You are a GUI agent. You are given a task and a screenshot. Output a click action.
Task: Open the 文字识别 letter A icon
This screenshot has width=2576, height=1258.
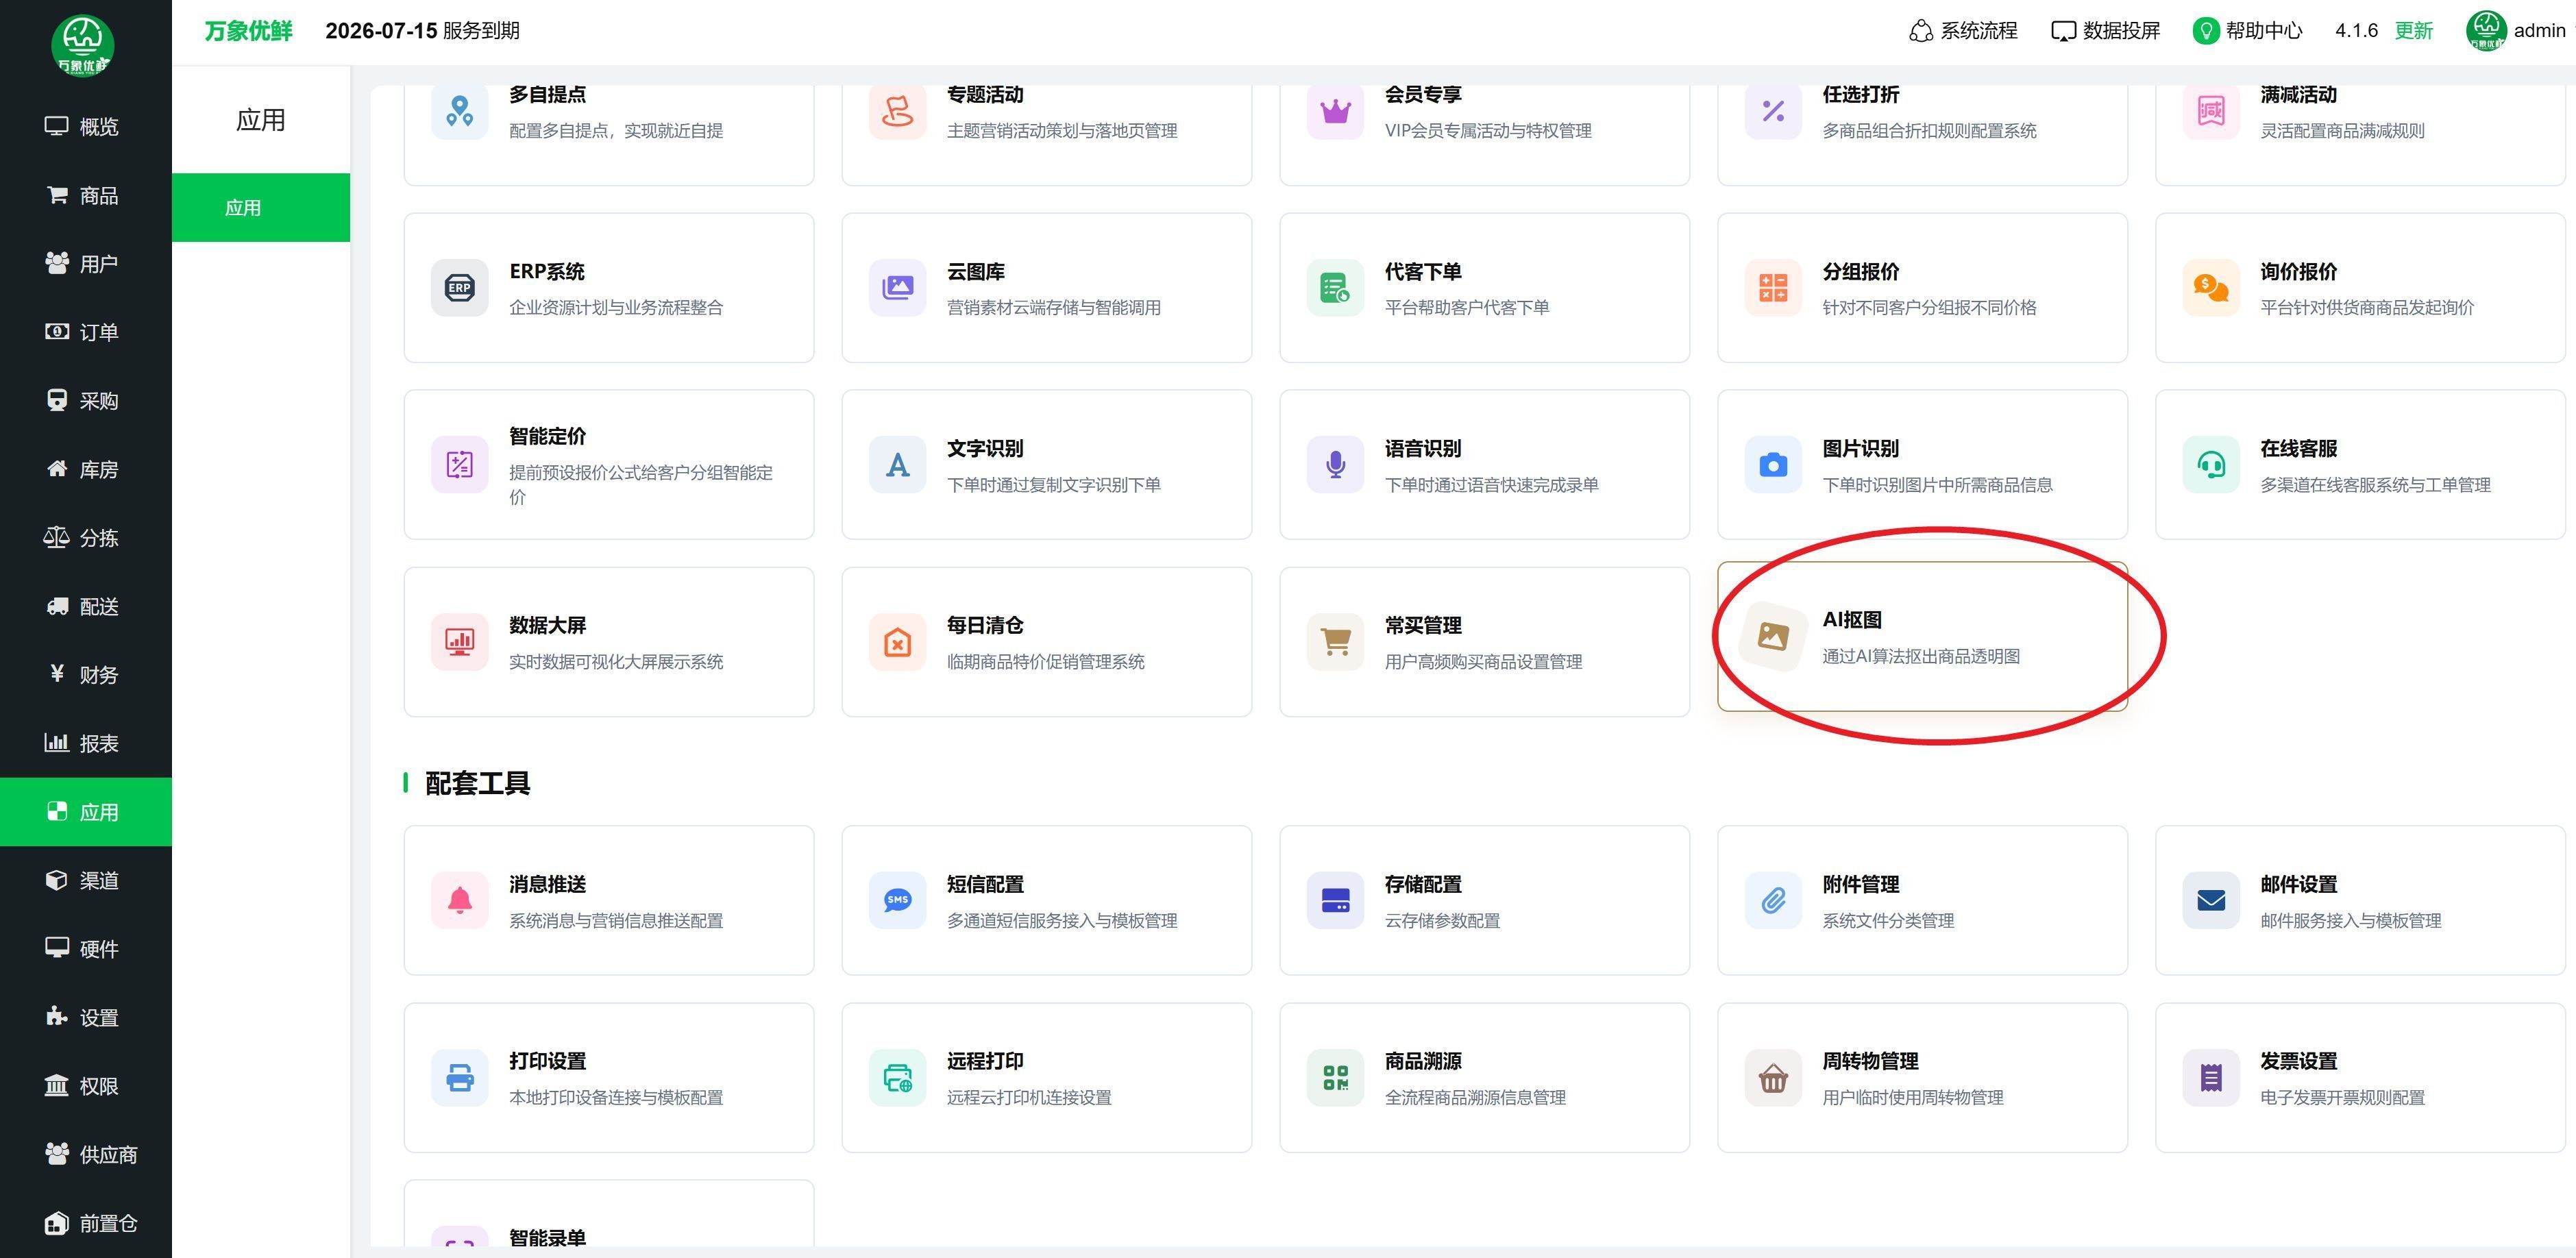(897, 465)
